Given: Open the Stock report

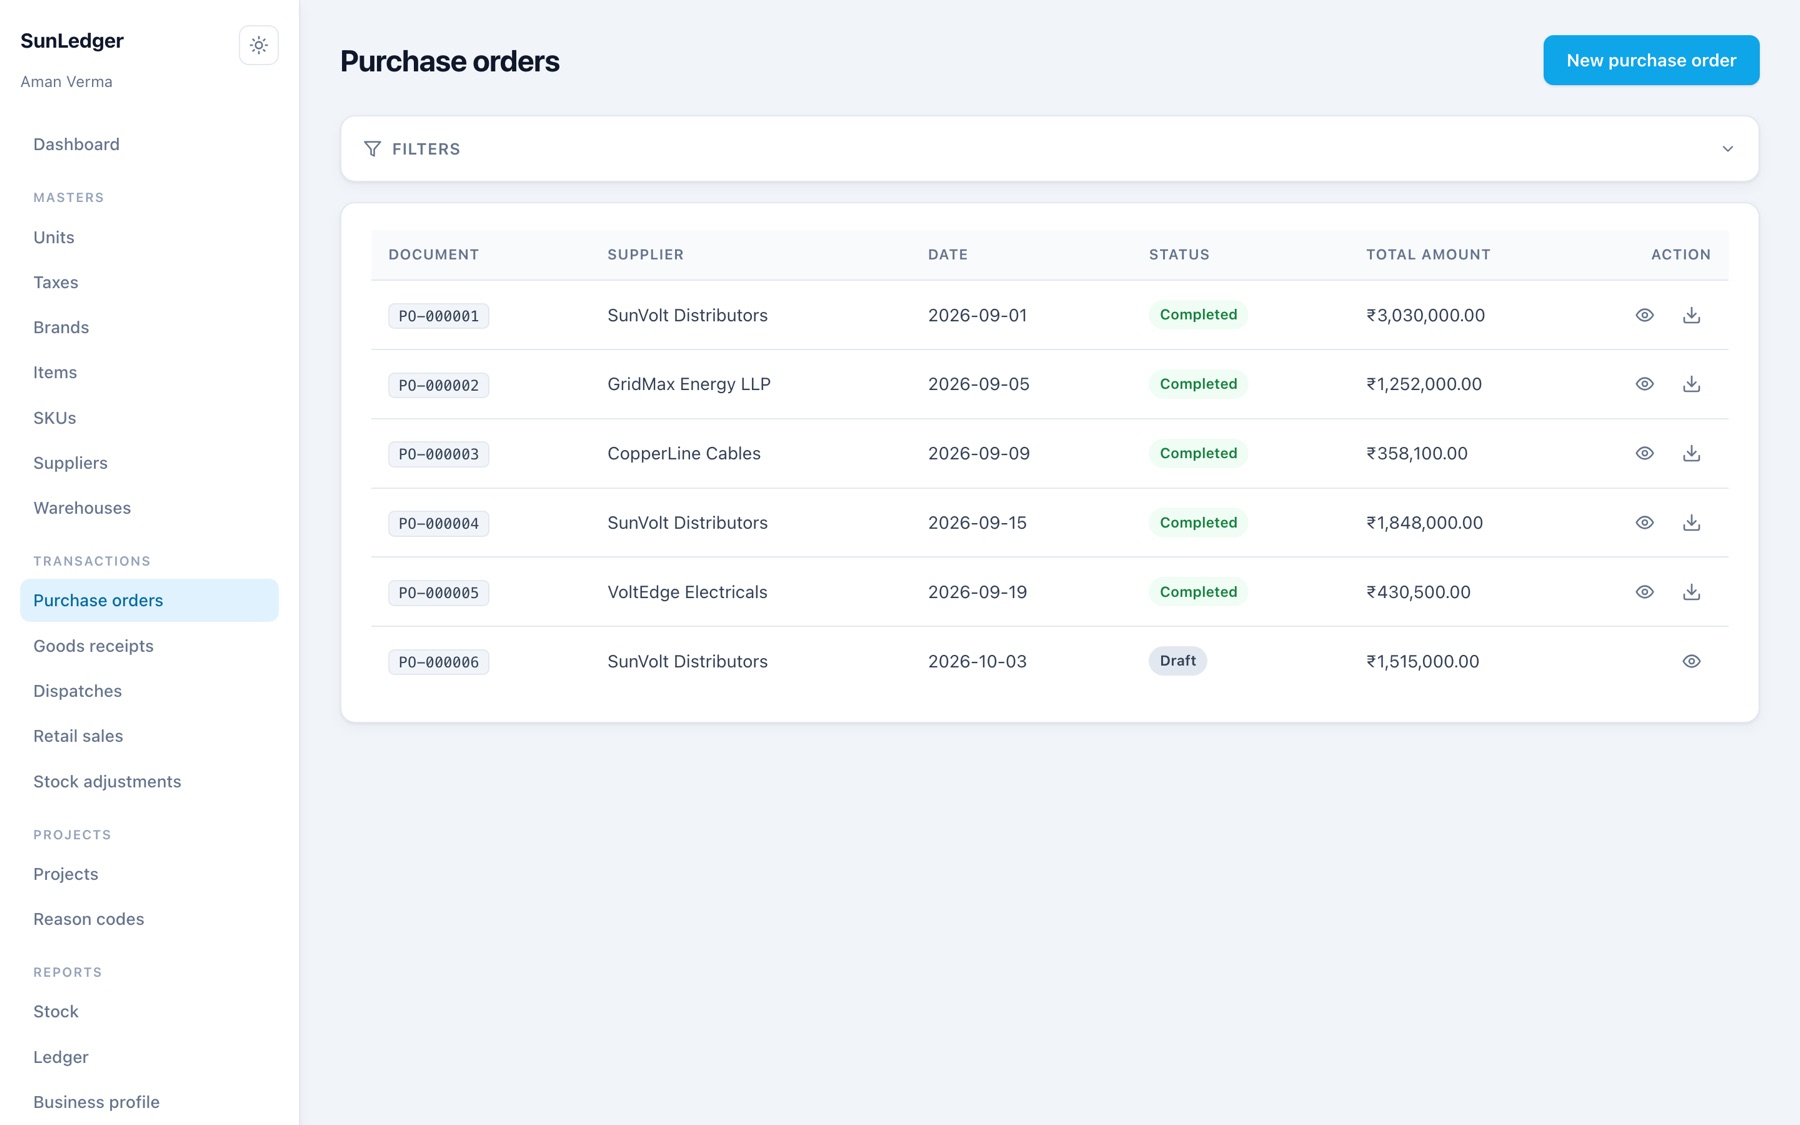Looking at the screenshot, I should coord(149,1012).
